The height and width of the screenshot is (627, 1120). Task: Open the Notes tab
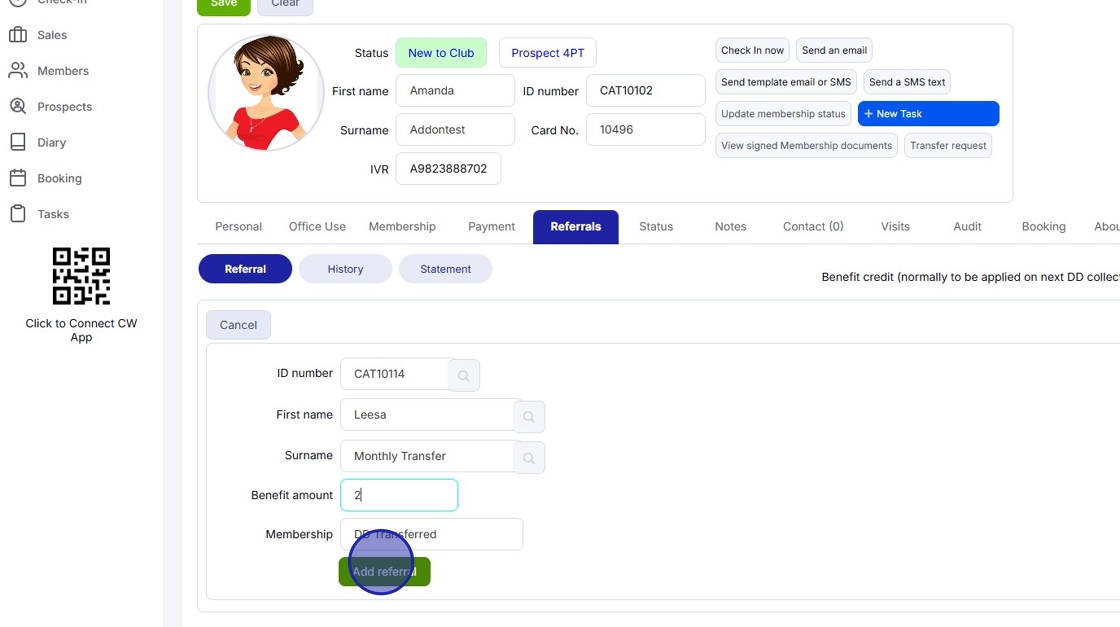pyautogui.click(x=731, y=226)
